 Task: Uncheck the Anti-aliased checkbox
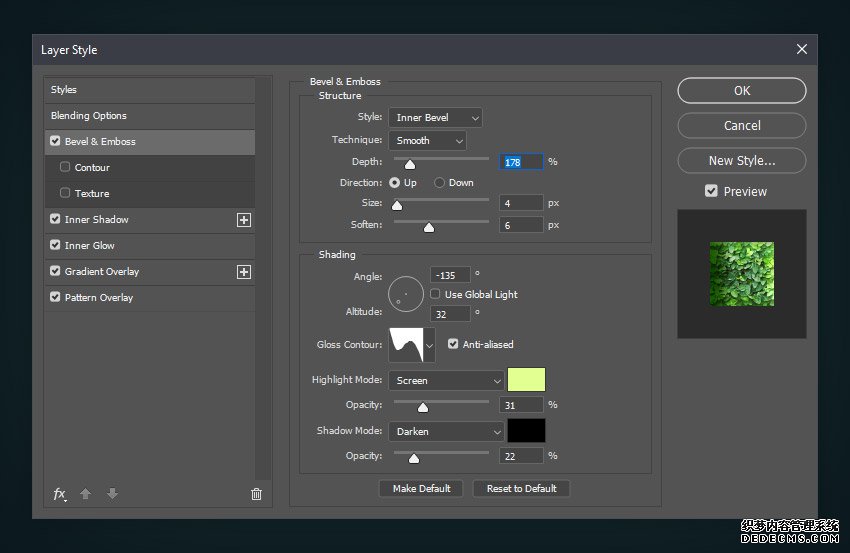[x=453, y=344]
